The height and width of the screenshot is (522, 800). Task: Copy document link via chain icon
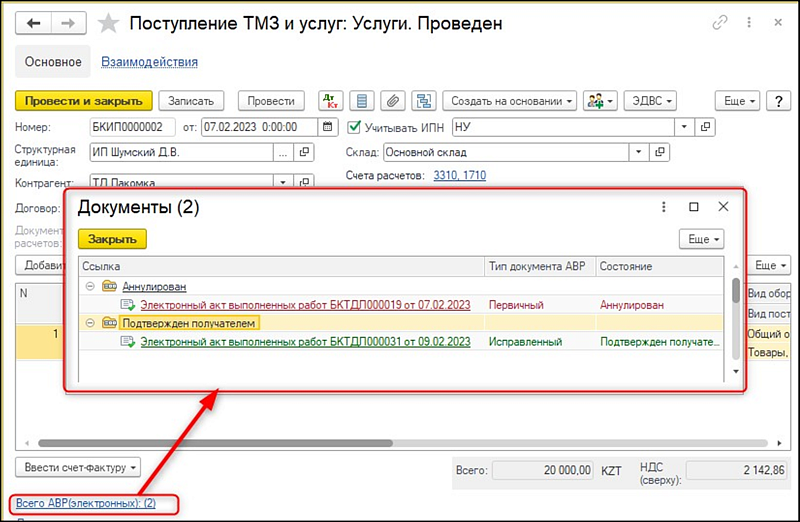[x=719, y=22]
